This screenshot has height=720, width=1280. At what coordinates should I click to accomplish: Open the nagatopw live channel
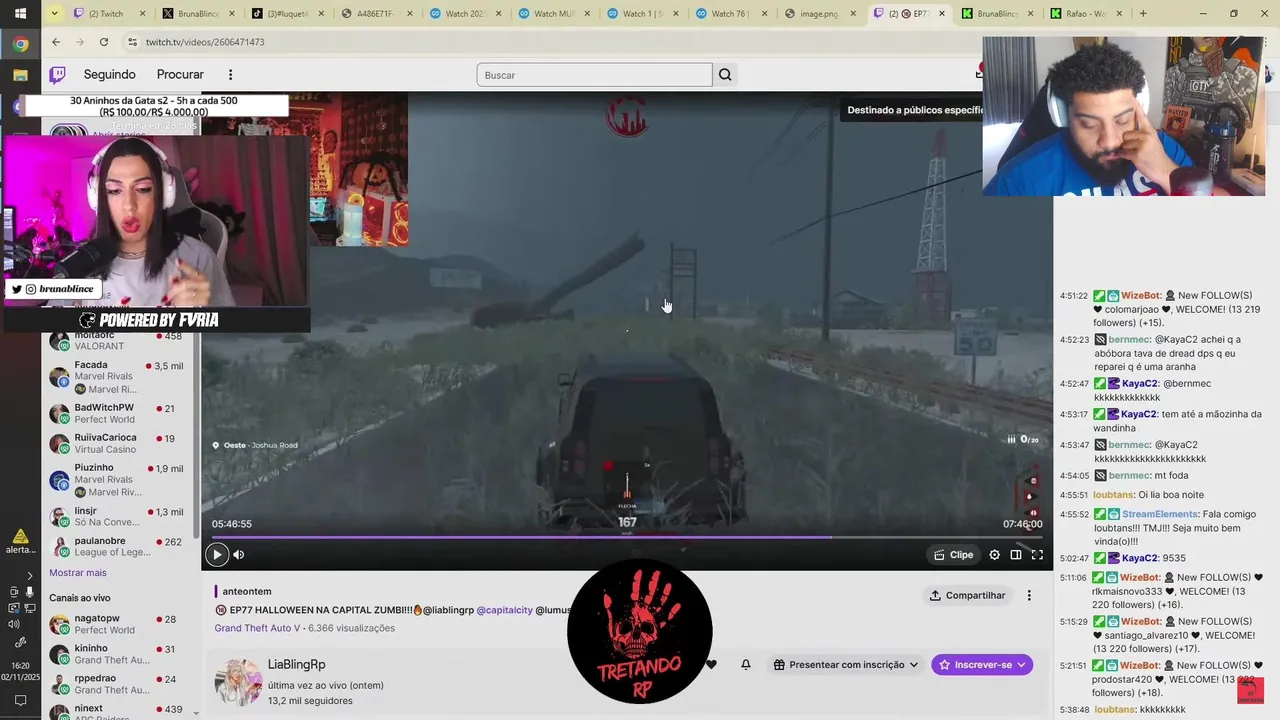point(120,624)
